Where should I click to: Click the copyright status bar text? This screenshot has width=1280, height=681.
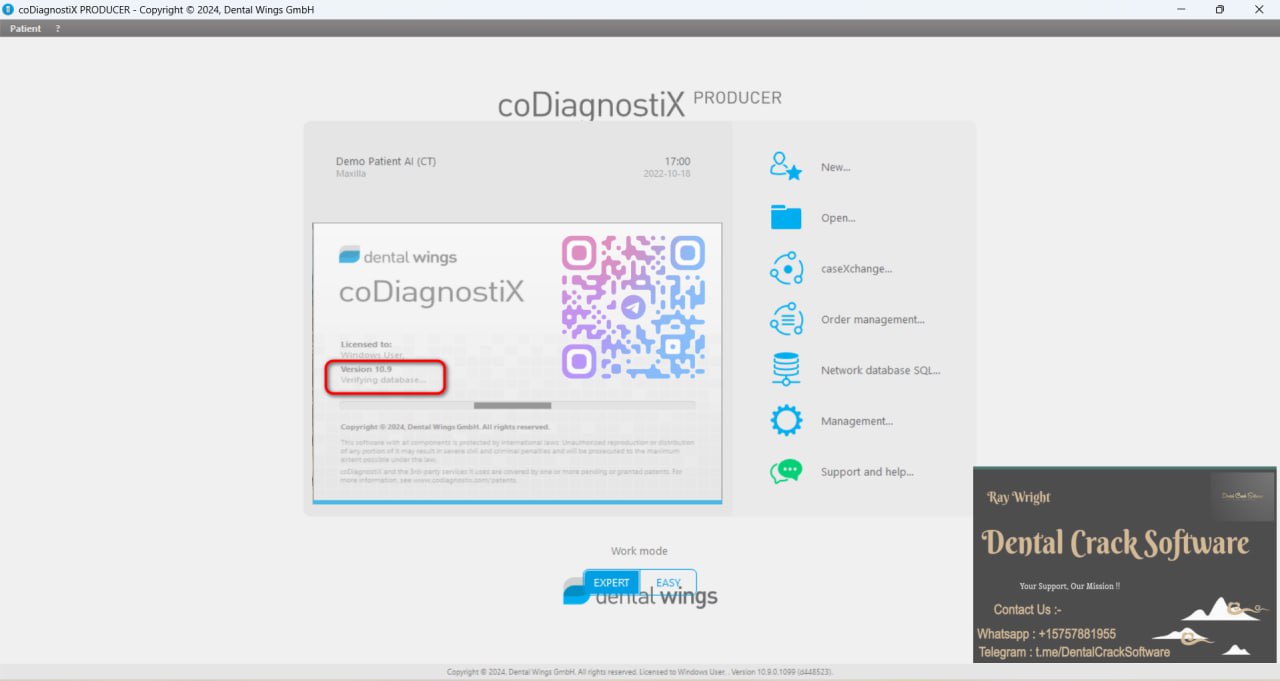coord(640,672)
